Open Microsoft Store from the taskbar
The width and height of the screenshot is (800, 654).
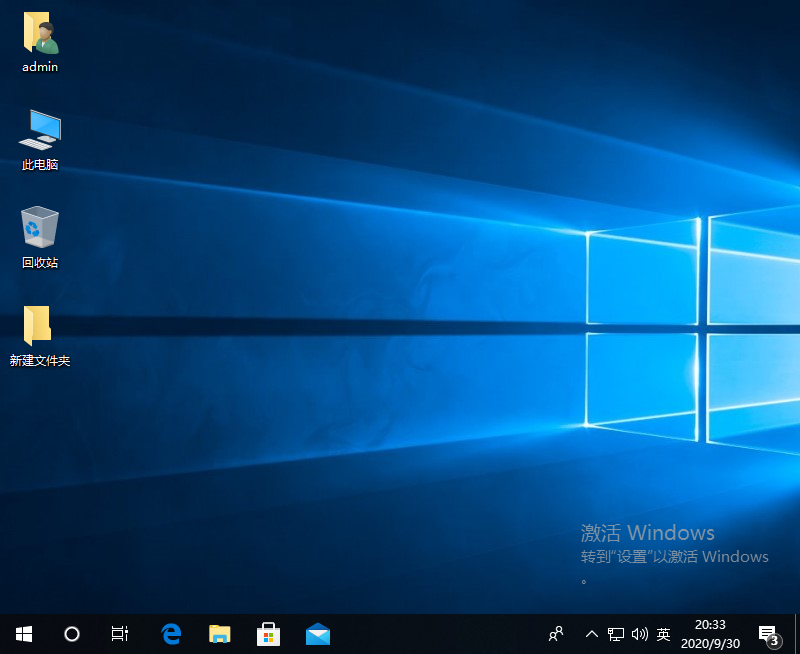[x=268, y=634]
